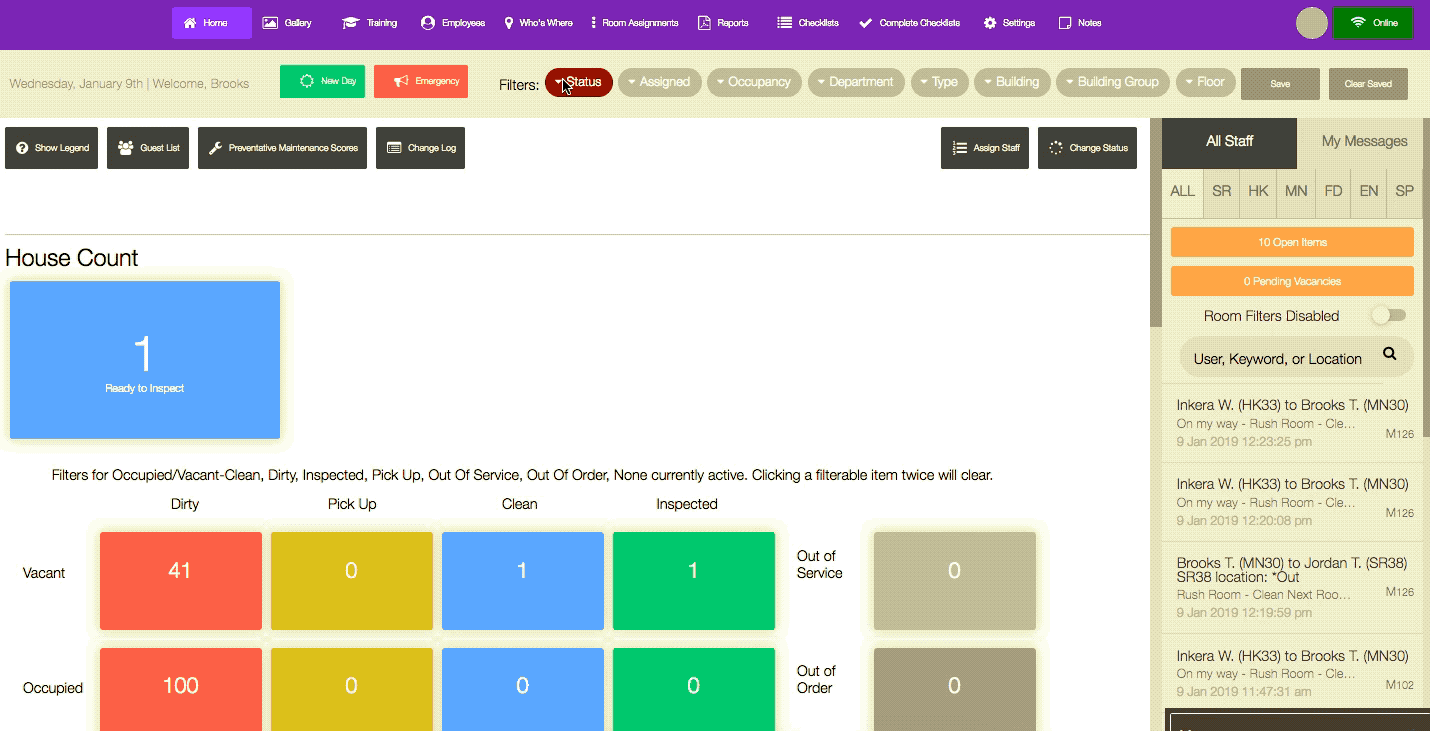
Task: Select the HK staff department tab
Action: [1258, 191]
